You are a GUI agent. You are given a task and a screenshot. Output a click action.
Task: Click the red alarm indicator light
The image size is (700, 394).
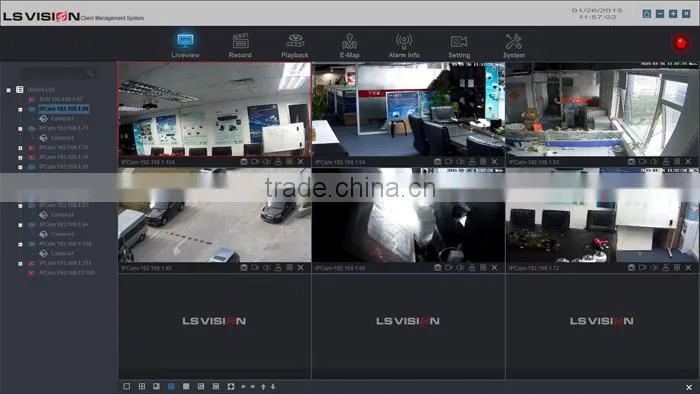681,43
